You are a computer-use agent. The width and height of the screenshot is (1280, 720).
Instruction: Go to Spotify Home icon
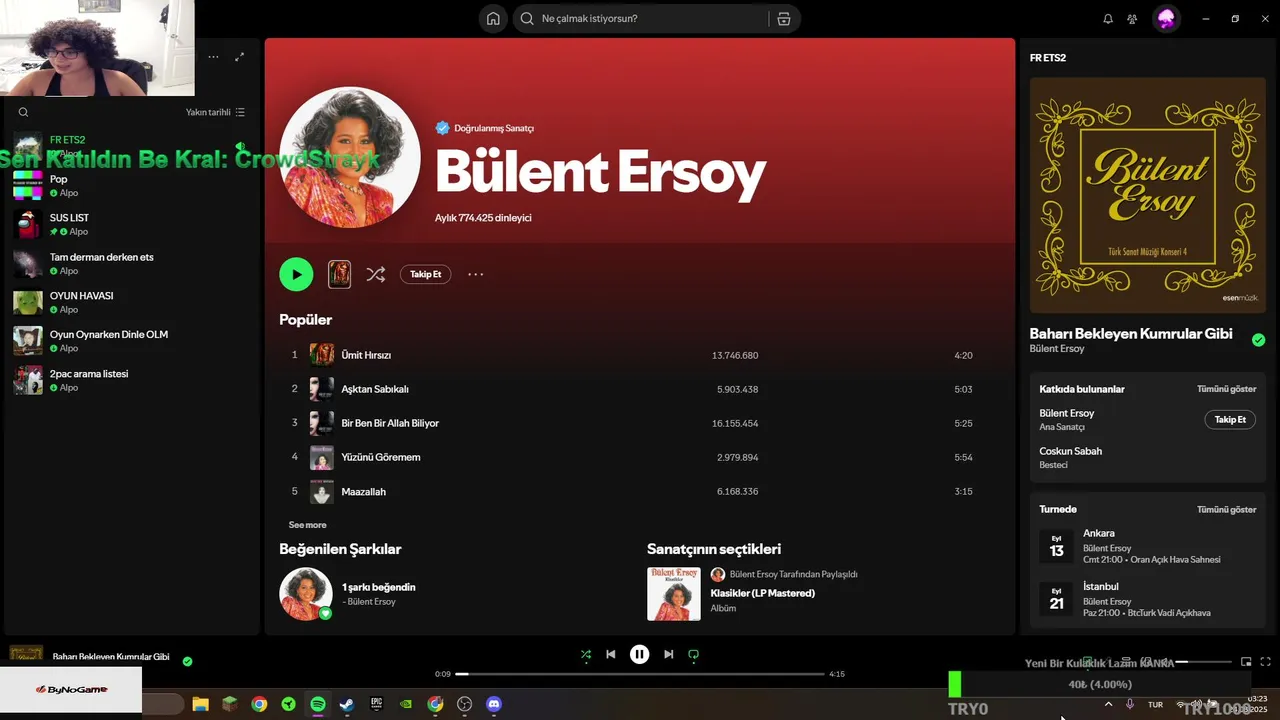(x=493, y=19)
